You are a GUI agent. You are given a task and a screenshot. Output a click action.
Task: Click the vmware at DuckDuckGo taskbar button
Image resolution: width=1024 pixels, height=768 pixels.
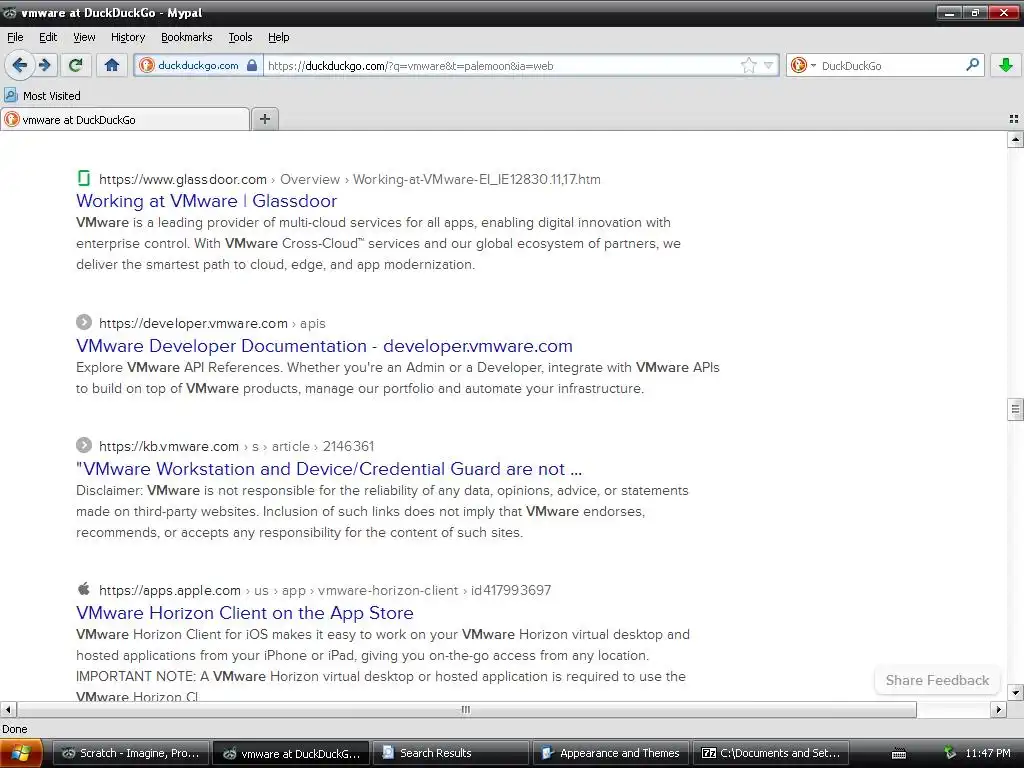[291, 753]
